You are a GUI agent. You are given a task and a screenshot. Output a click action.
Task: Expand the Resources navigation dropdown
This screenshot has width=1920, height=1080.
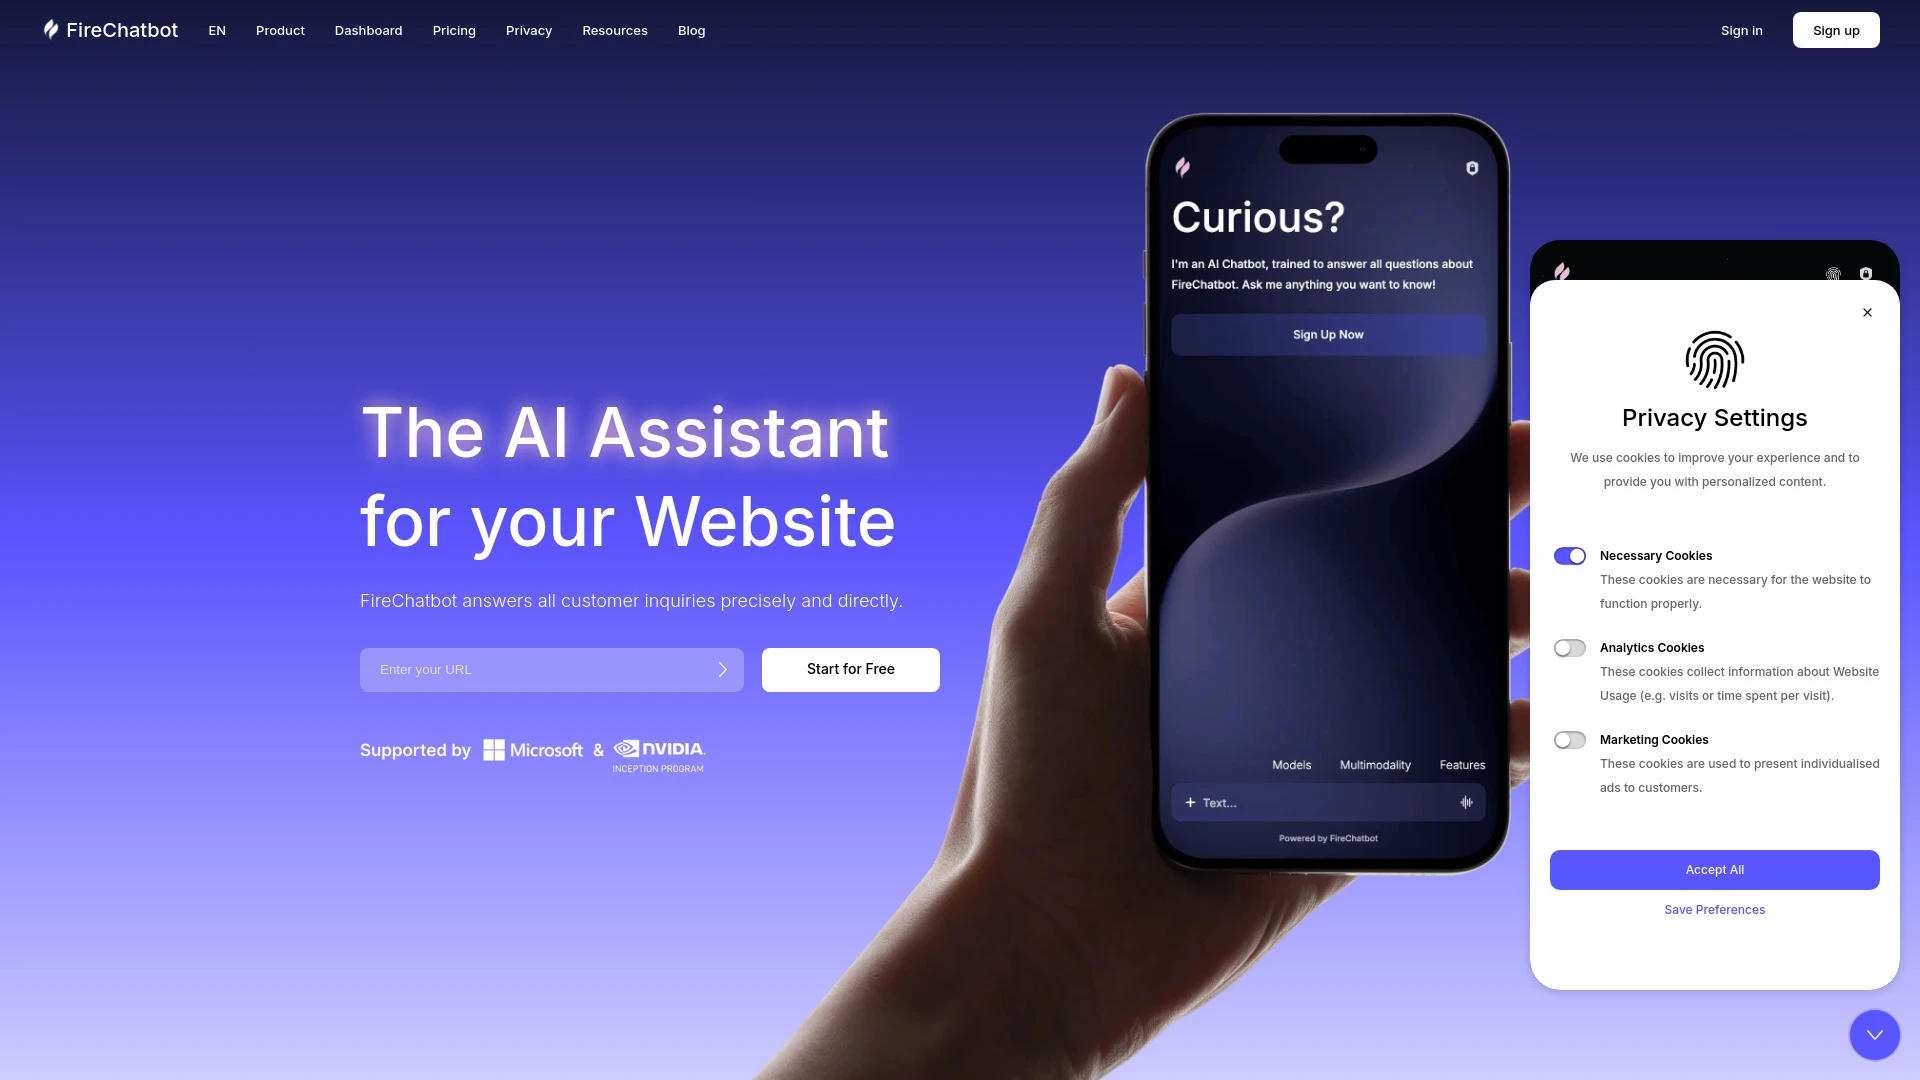click(615, 29)
